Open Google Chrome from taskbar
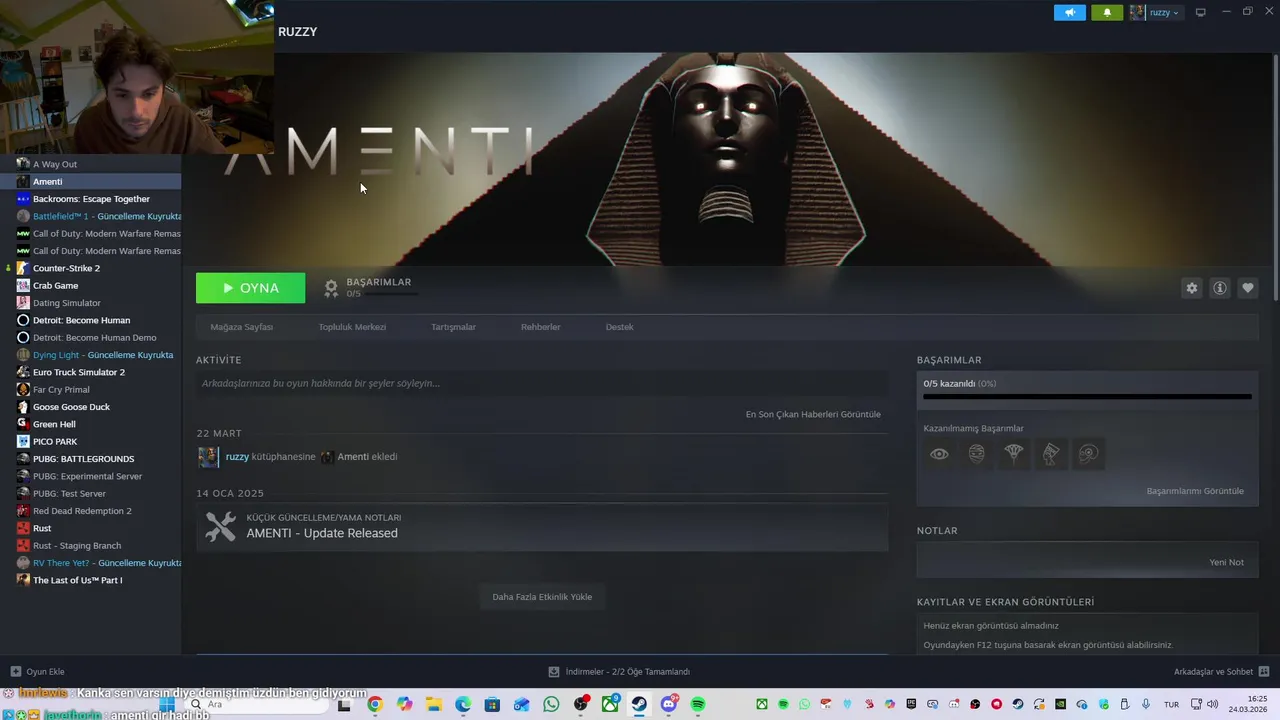 tap(375, 704)
